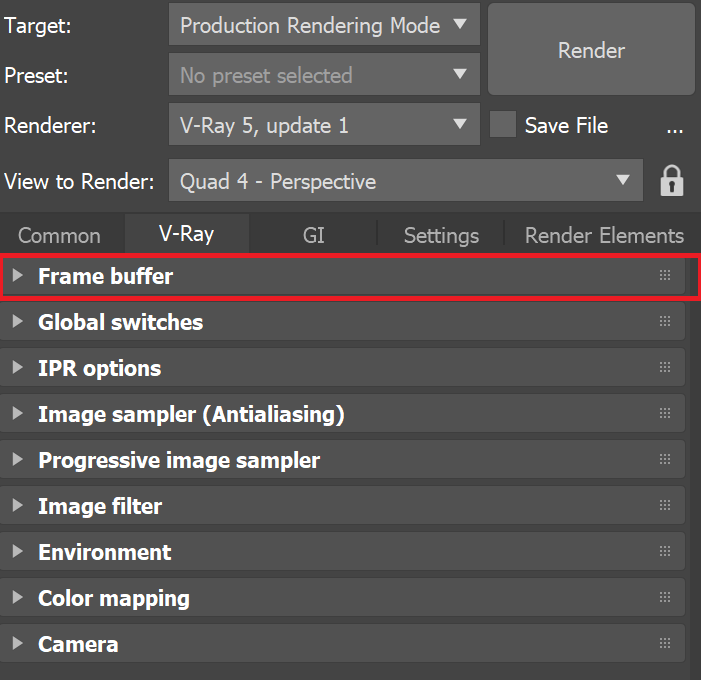
Task: Click the ellipsis button next to Save File
Action: [674, 126]
